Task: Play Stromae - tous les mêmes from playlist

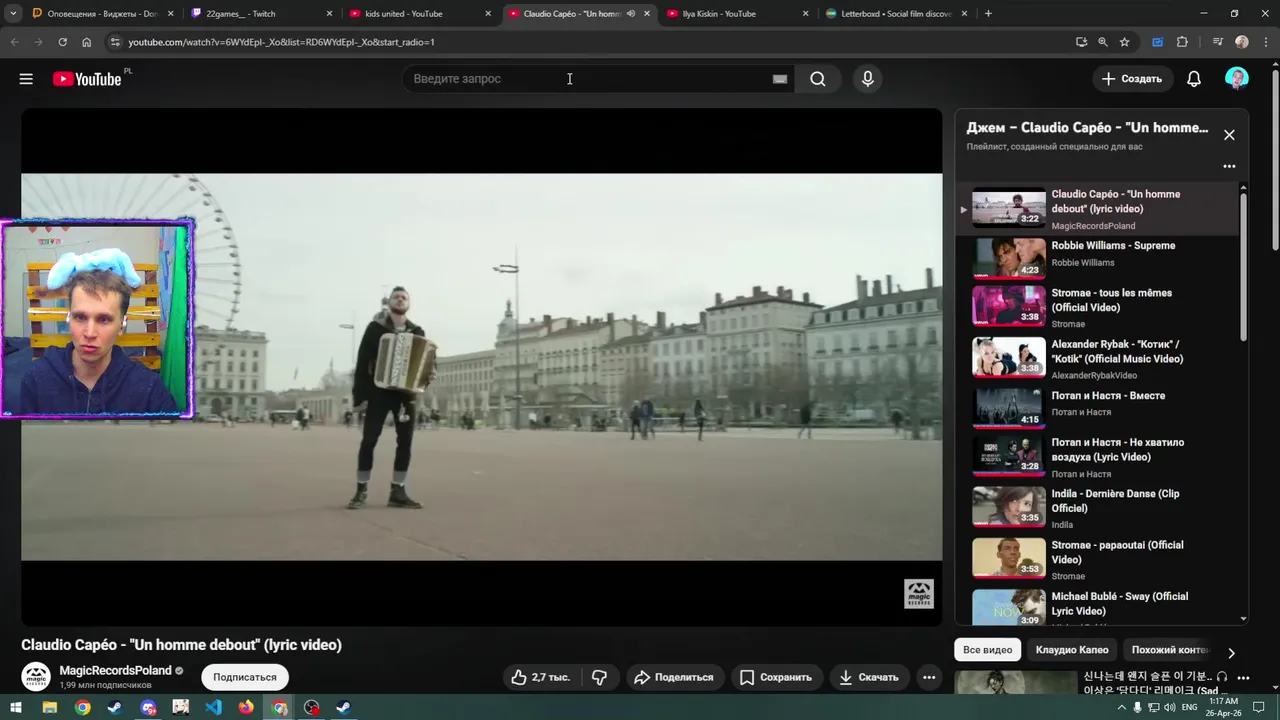Action: (x=1097, y=307)
